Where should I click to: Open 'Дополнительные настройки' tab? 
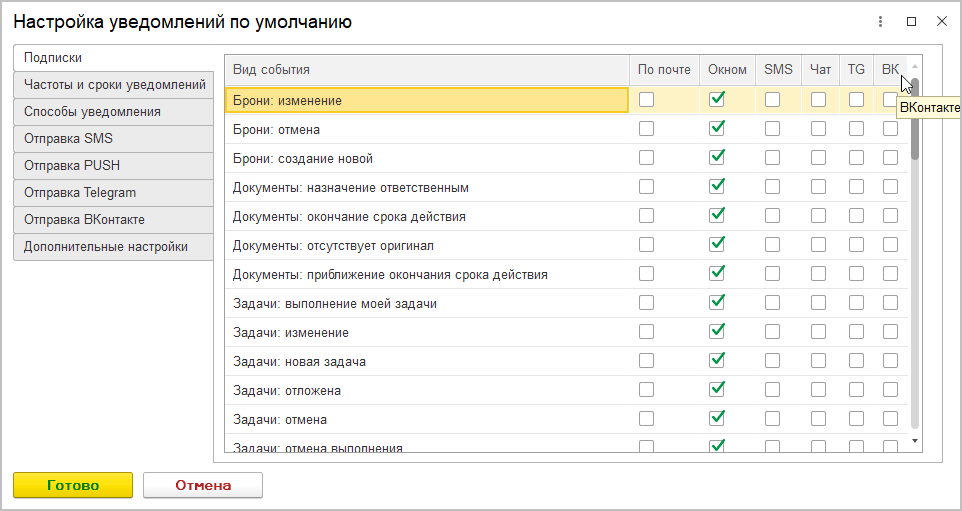click(x=114, y=247)
